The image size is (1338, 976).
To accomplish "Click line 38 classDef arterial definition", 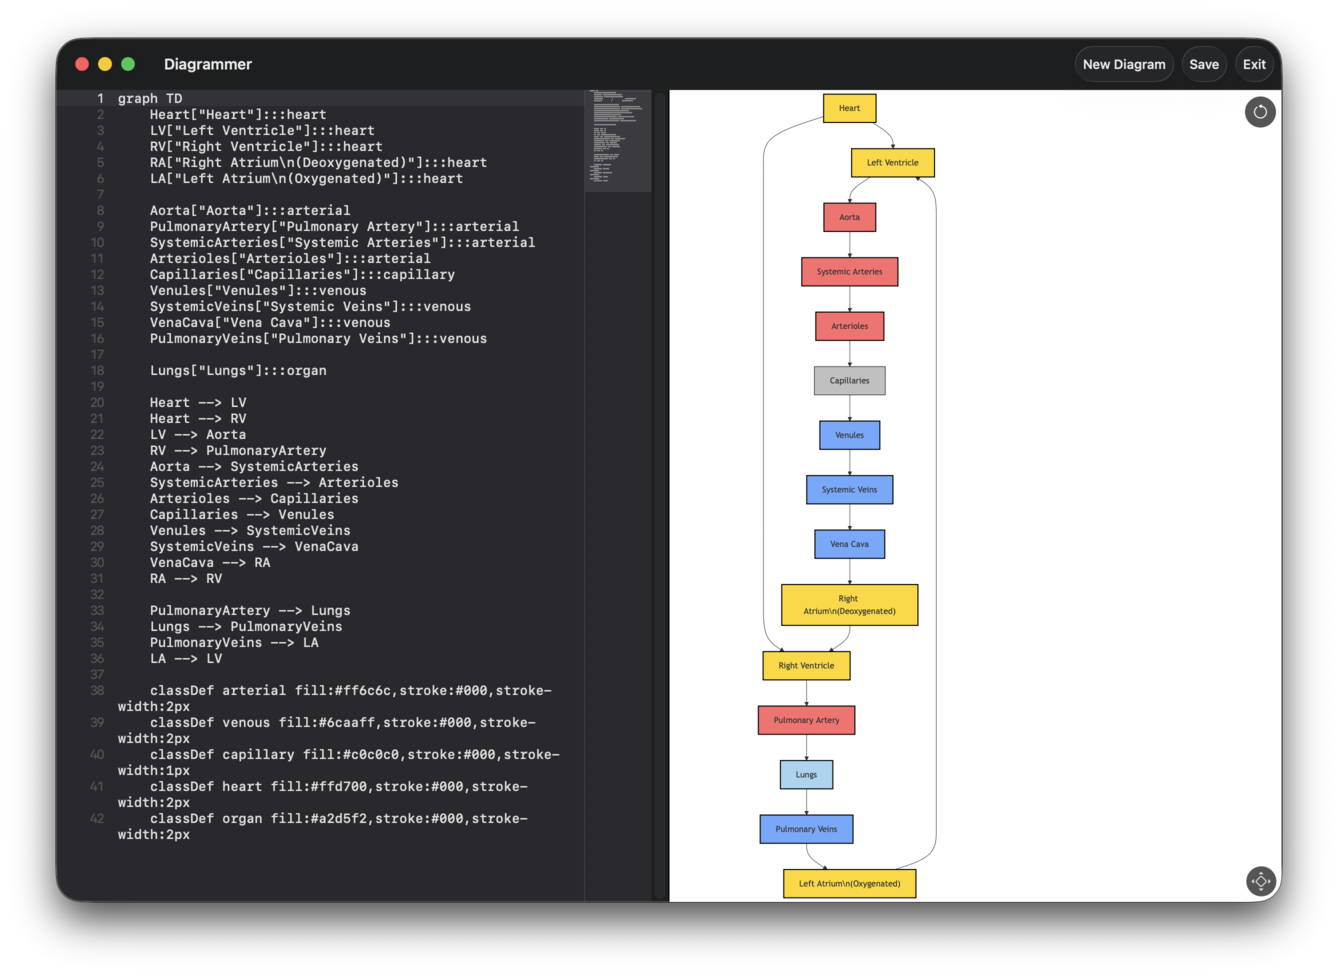I will tap(300, 690).
